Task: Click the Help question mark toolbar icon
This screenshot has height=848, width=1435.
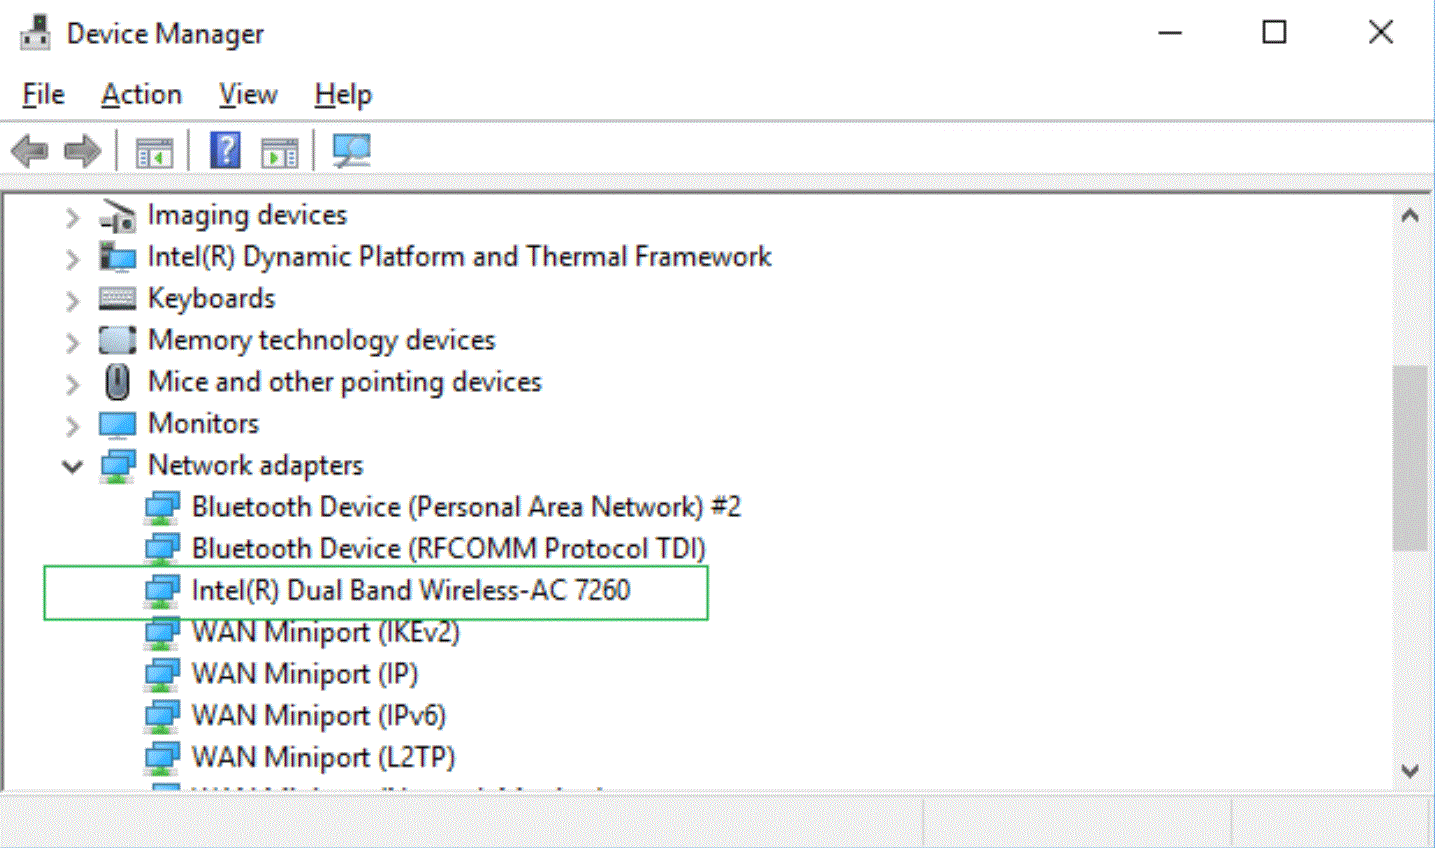Action: 225,151
